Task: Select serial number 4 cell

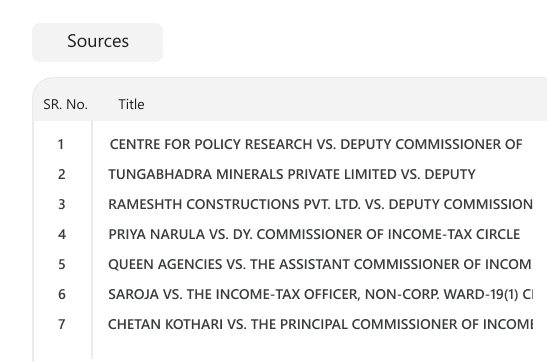Action: coord(62,234)
